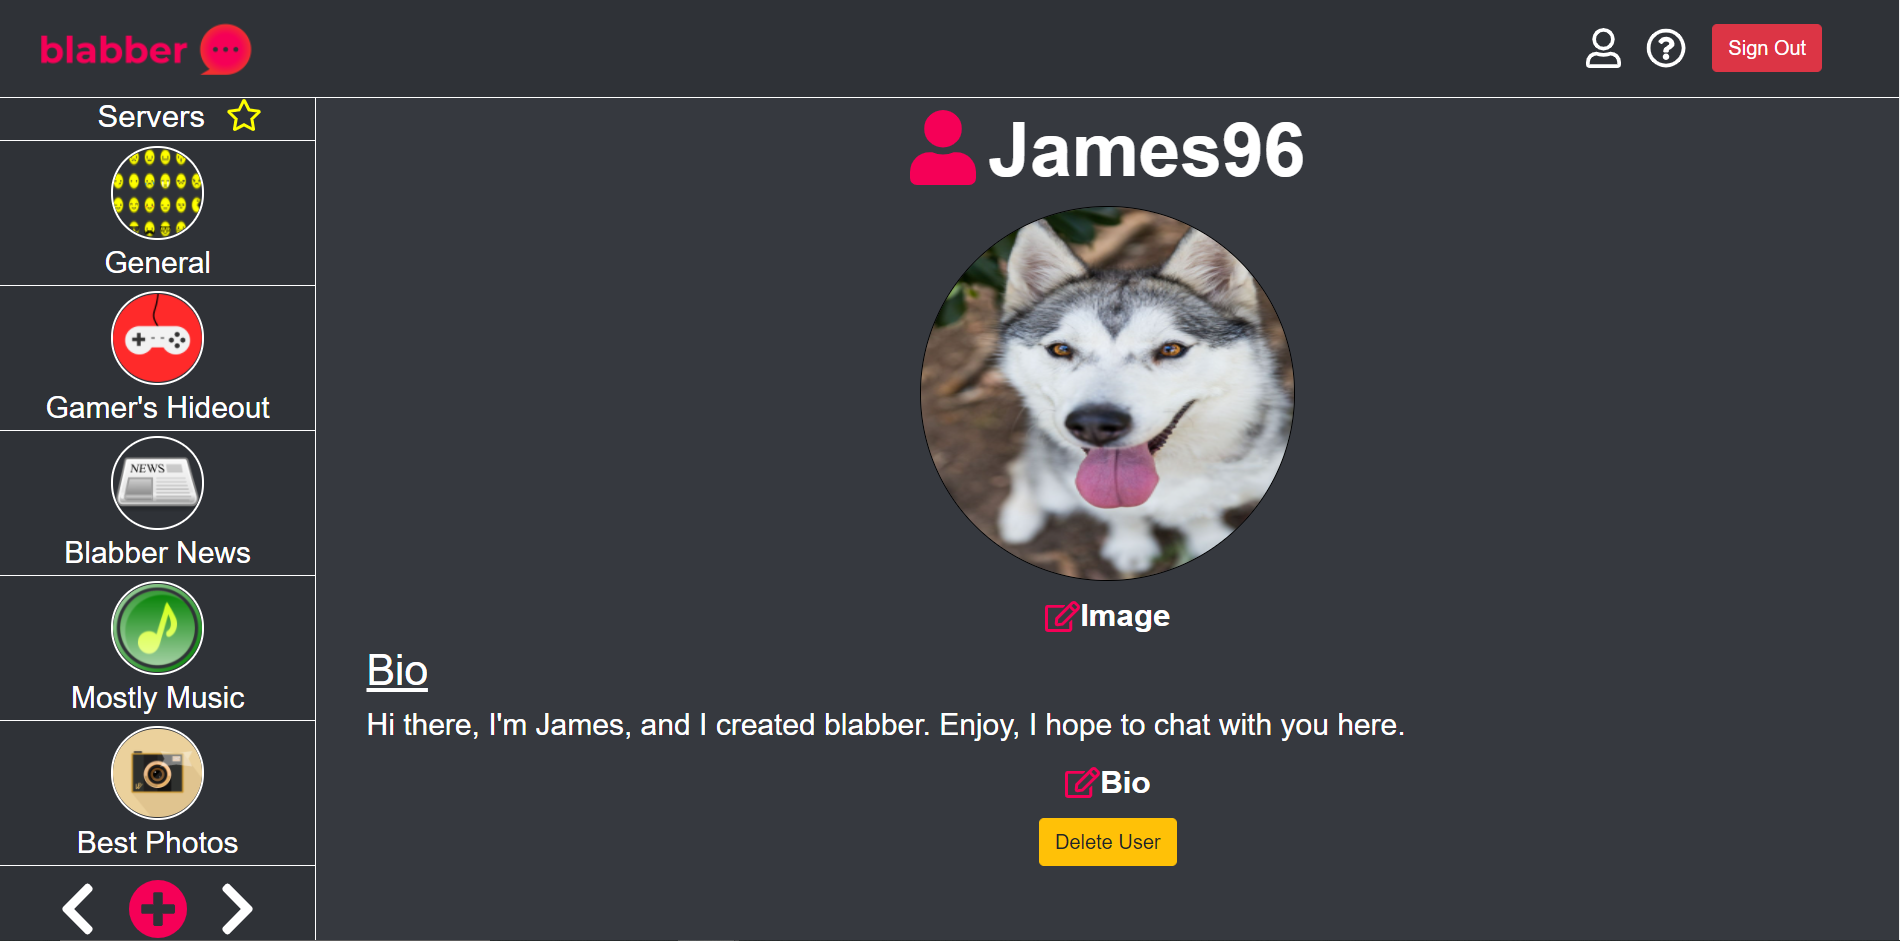Open the General server icon
Viewport: 1900px width, 941px height.
[157, 193]
